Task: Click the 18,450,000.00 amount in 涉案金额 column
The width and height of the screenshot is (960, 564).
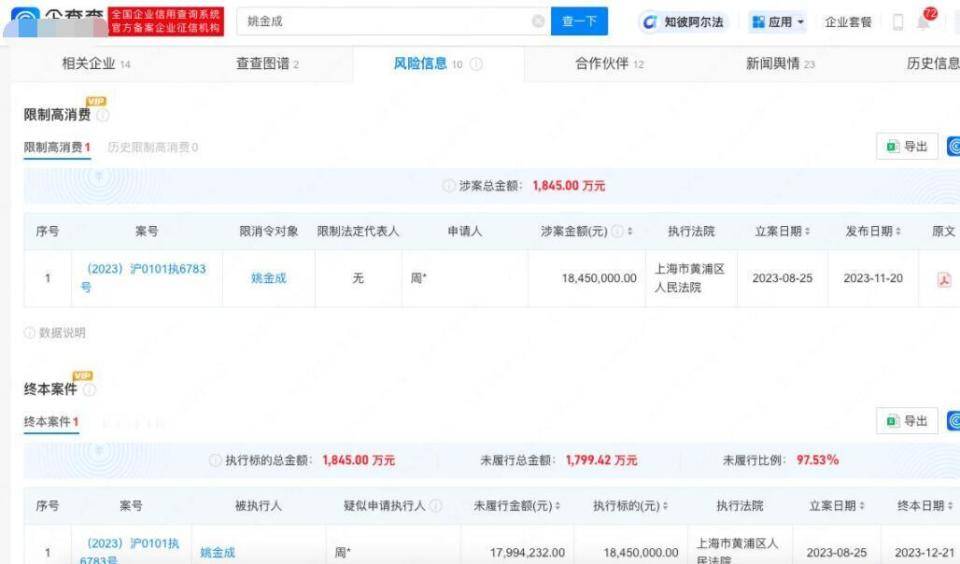Action: tap(599, 278)
